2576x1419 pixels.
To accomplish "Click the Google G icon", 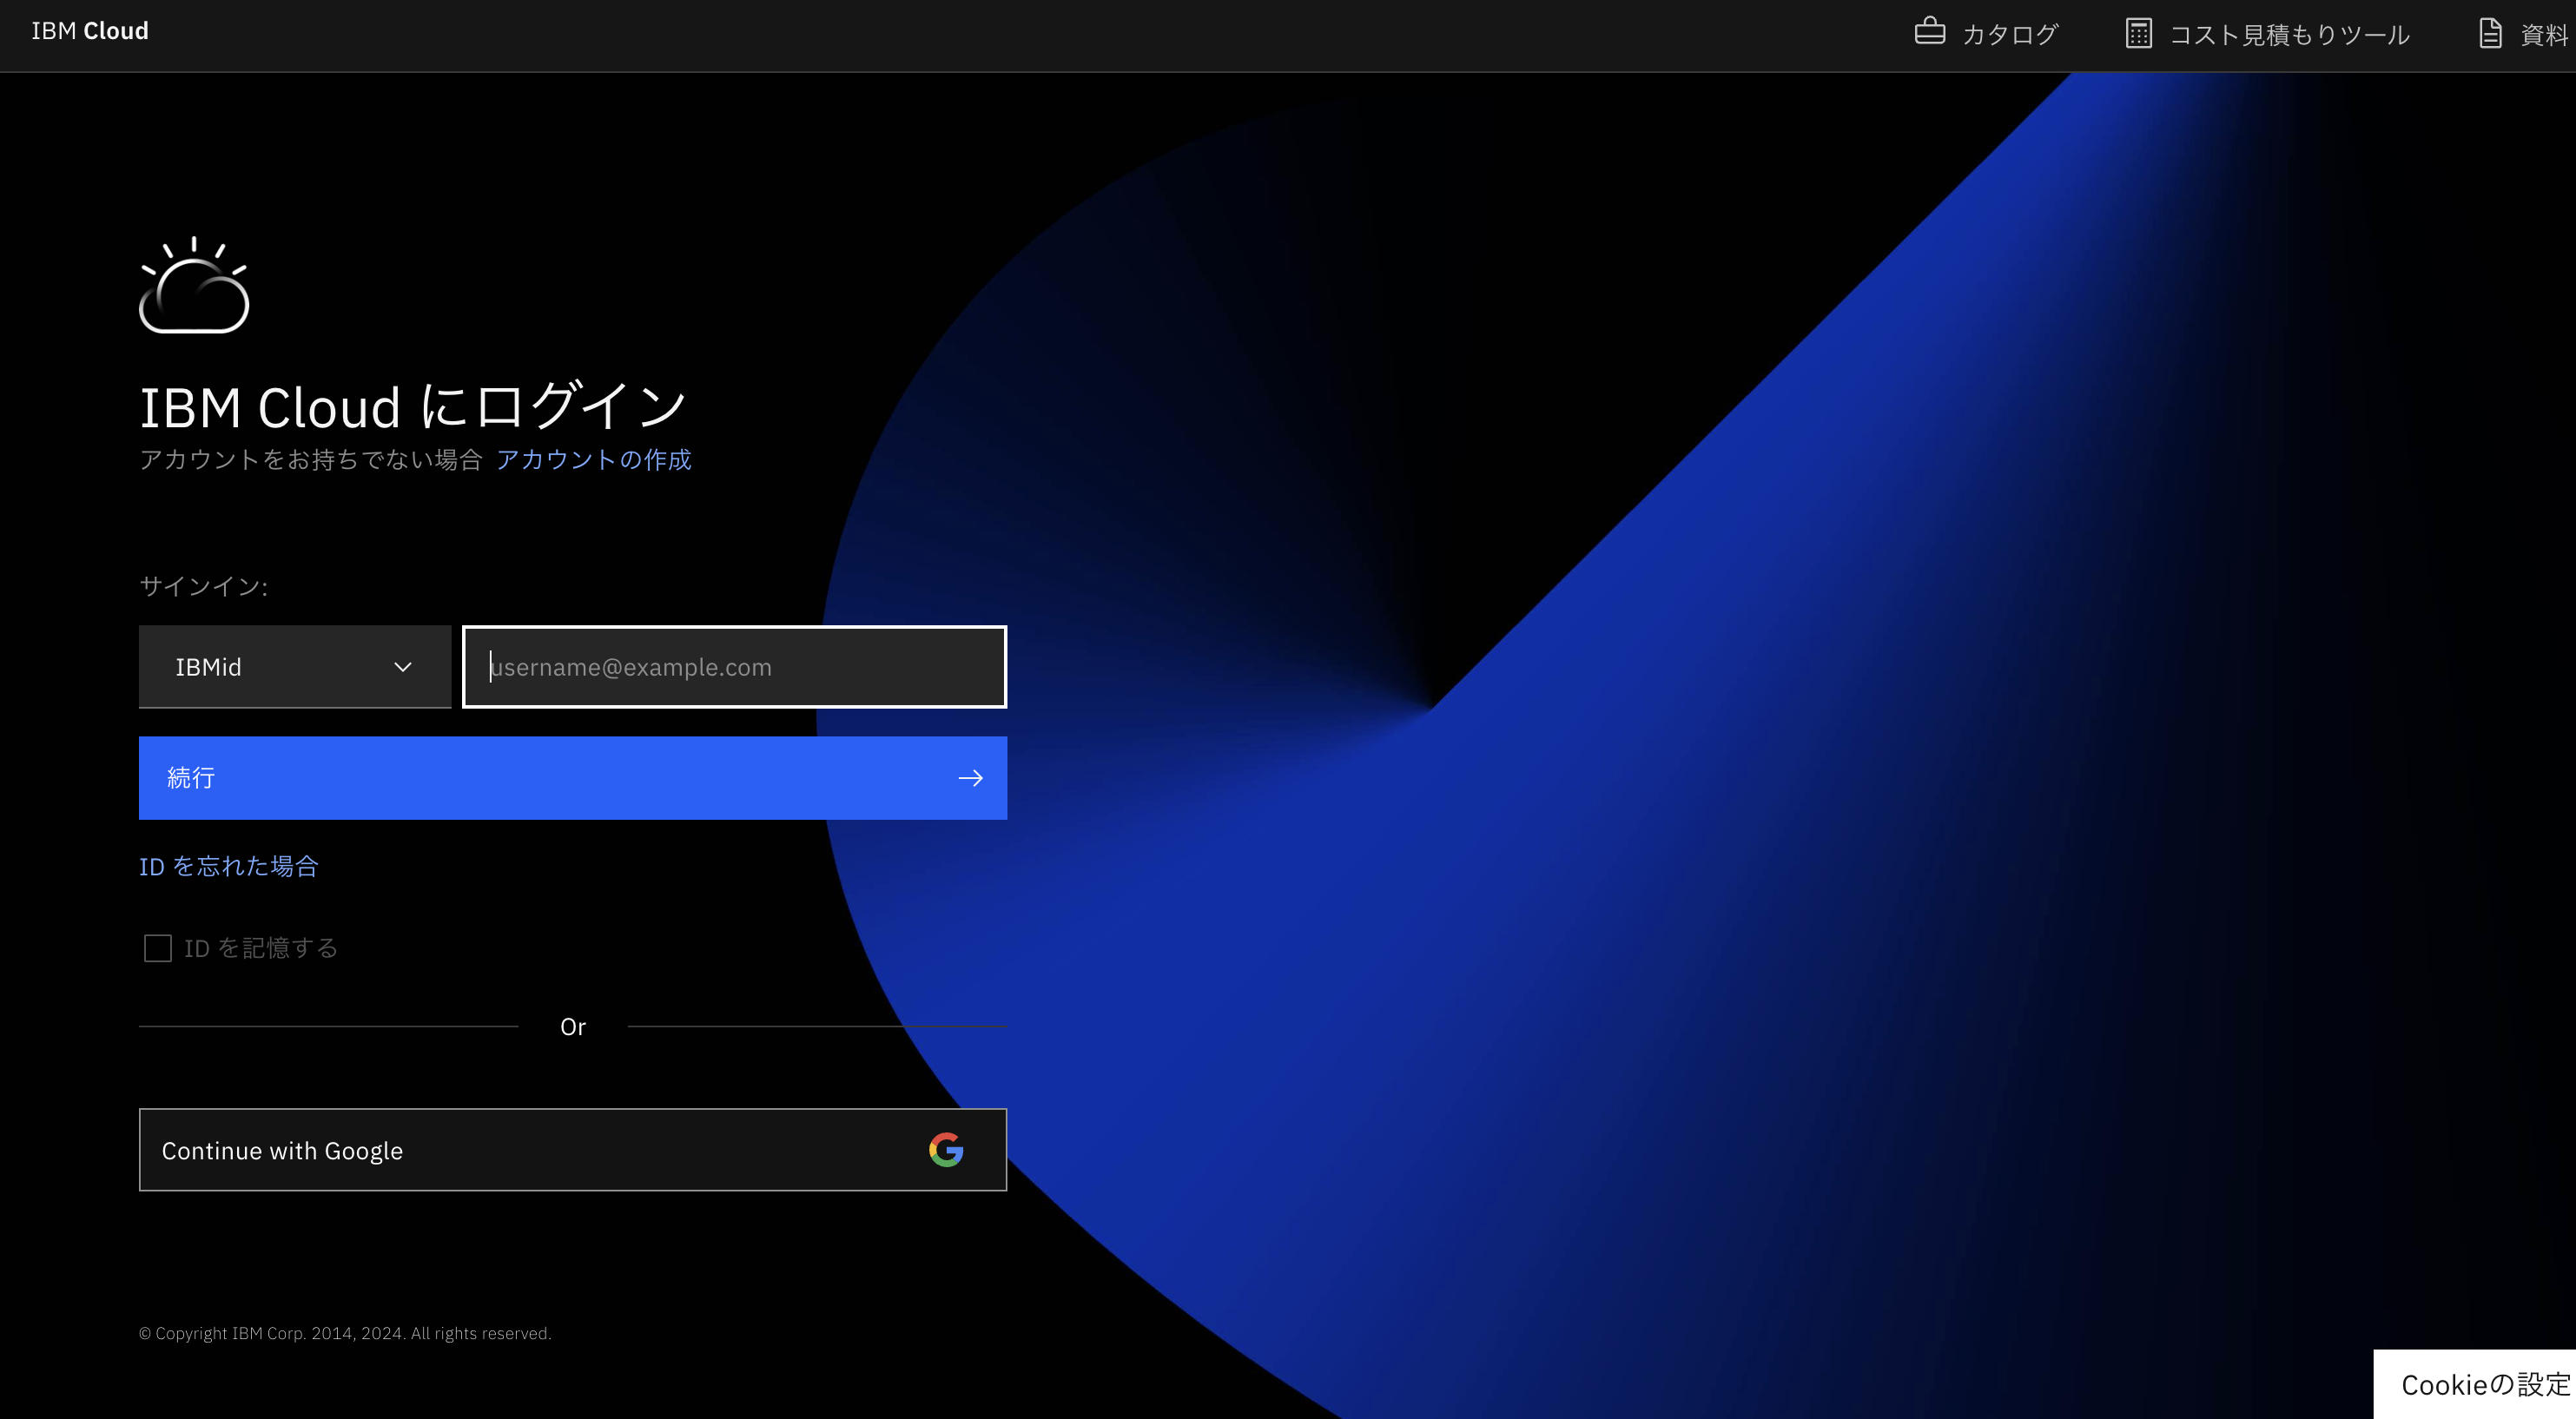I will 946,1149.
